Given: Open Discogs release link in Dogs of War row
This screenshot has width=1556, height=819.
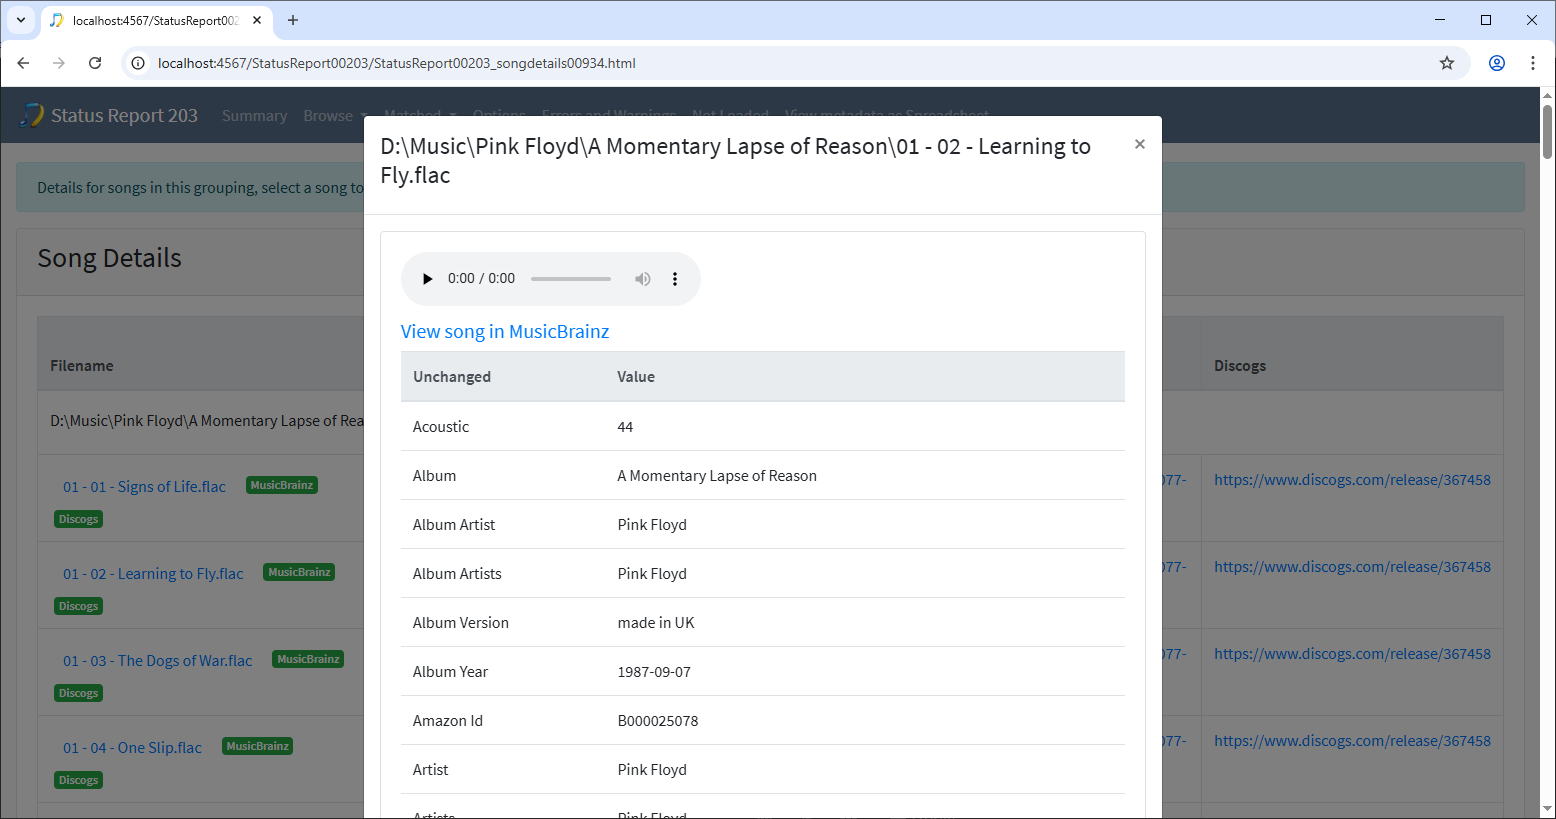Looking at the screenshot, I should click(x=1352, y=654).
